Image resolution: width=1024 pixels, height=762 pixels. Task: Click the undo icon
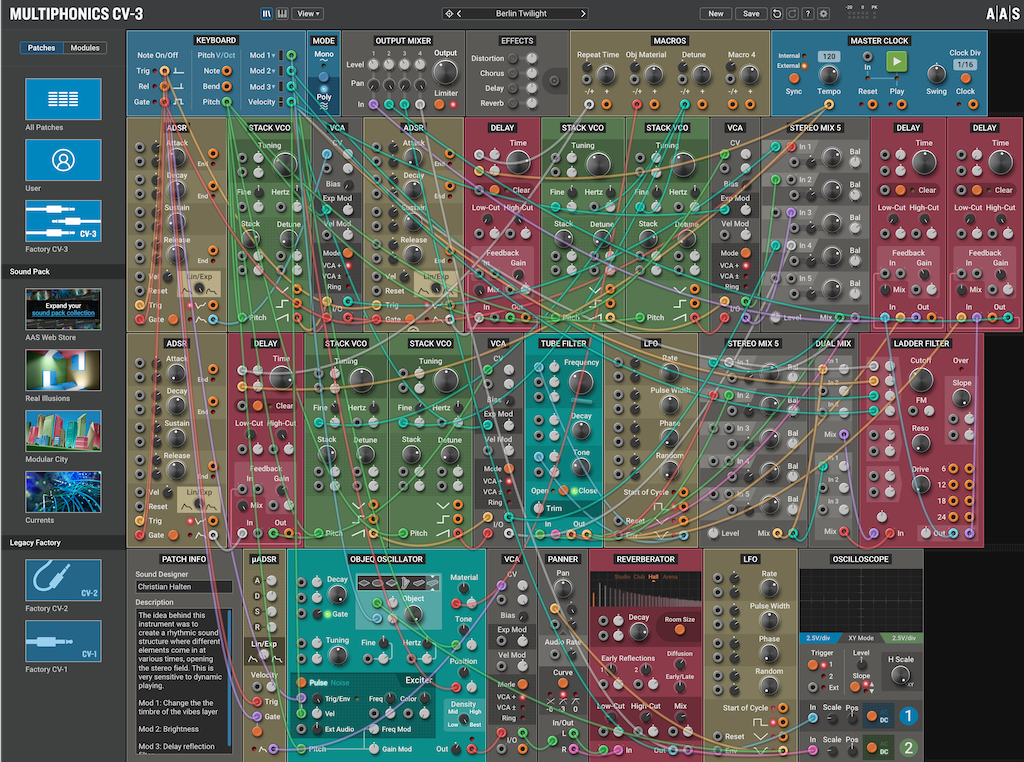[776, 14]
